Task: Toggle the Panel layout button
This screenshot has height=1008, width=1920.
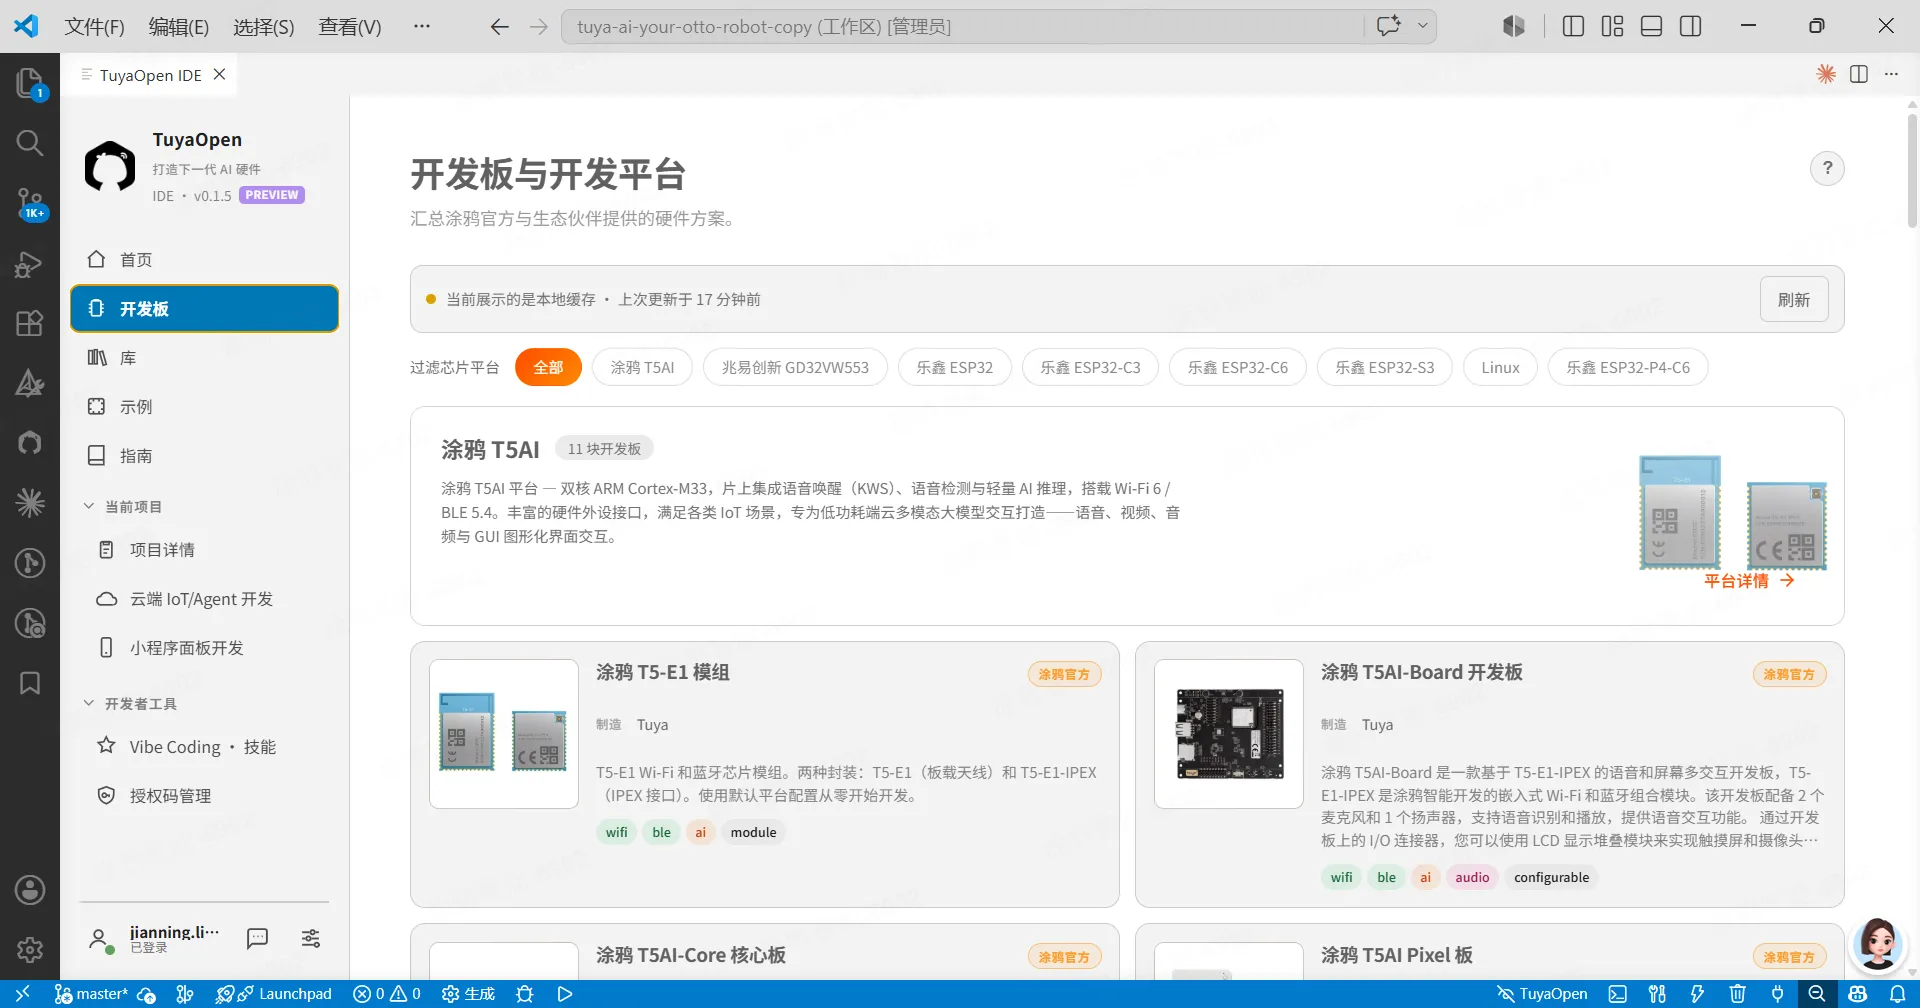Action: pyautogui.click(x=1652, y=26)
